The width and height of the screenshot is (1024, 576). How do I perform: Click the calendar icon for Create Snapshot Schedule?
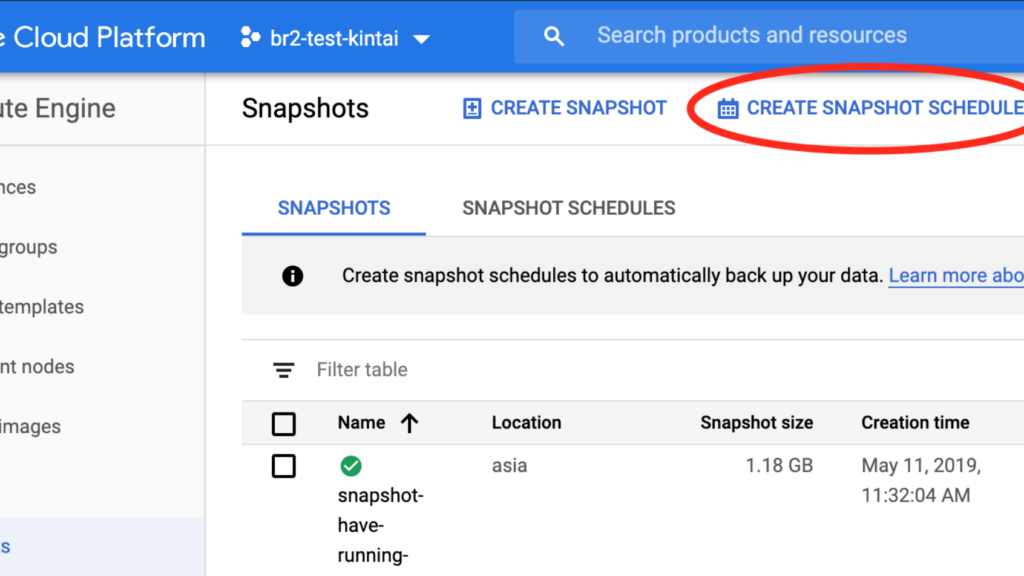728,108
